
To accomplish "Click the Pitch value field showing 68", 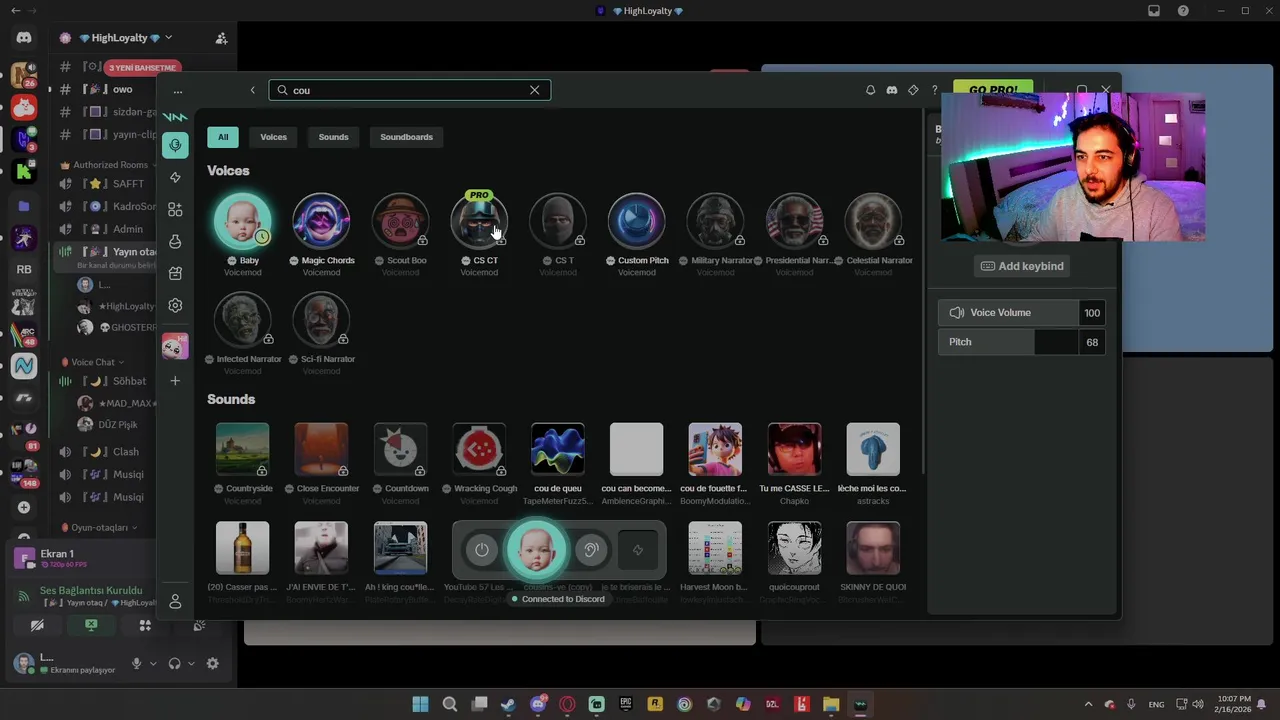I will point(1092,342).
